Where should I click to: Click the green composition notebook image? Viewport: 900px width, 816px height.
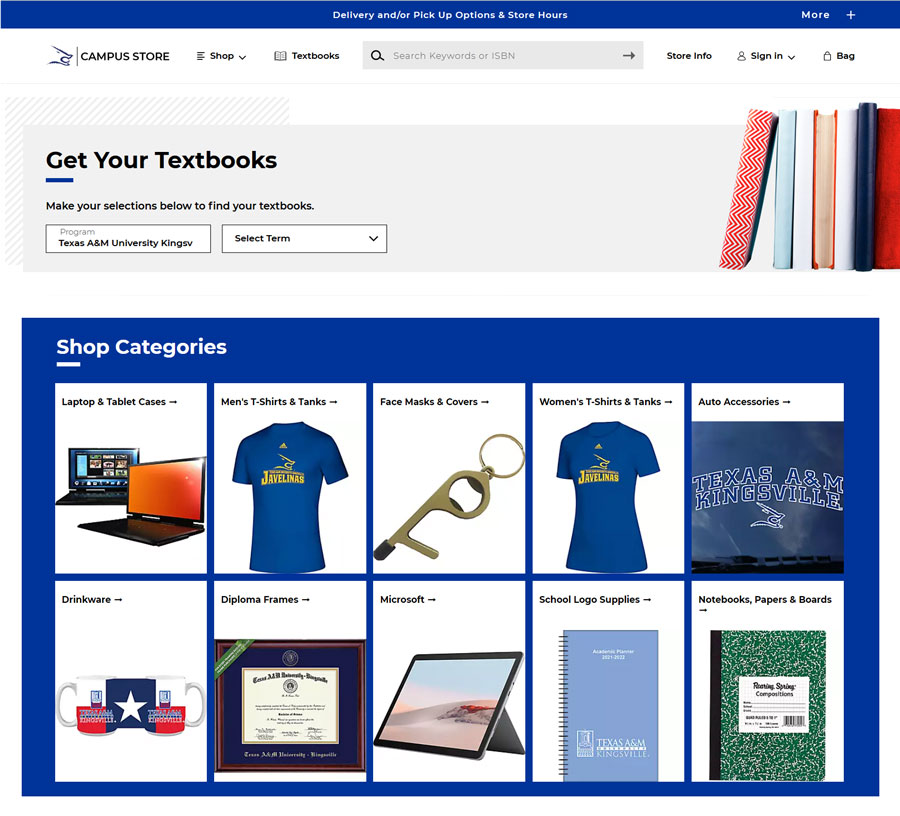tap(767, 706)
